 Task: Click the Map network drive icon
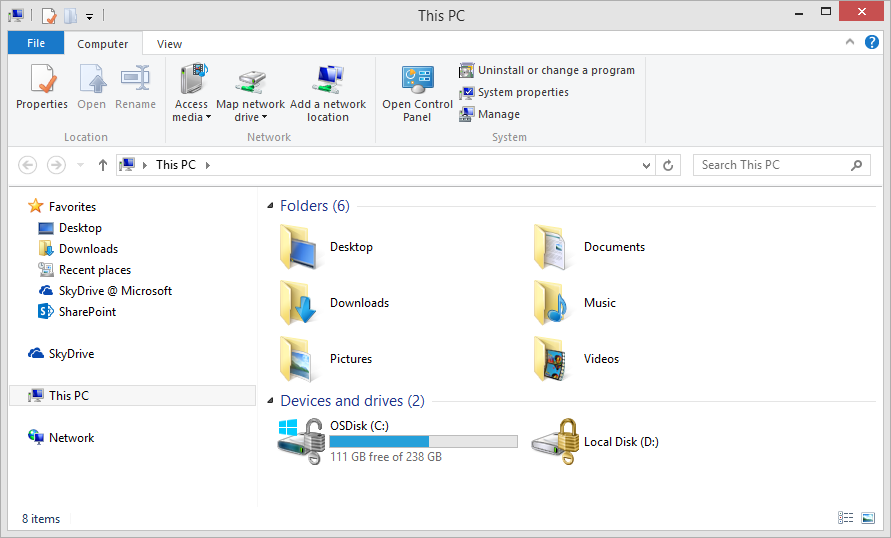coord(250,82)
